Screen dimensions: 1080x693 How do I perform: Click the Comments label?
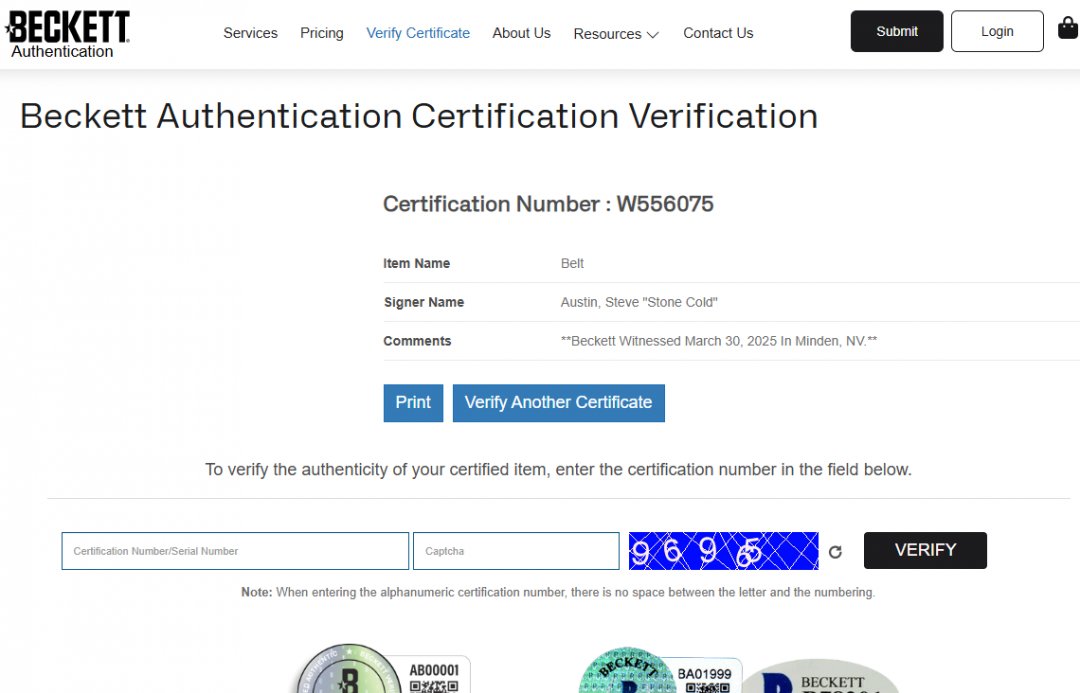(417, 341)
